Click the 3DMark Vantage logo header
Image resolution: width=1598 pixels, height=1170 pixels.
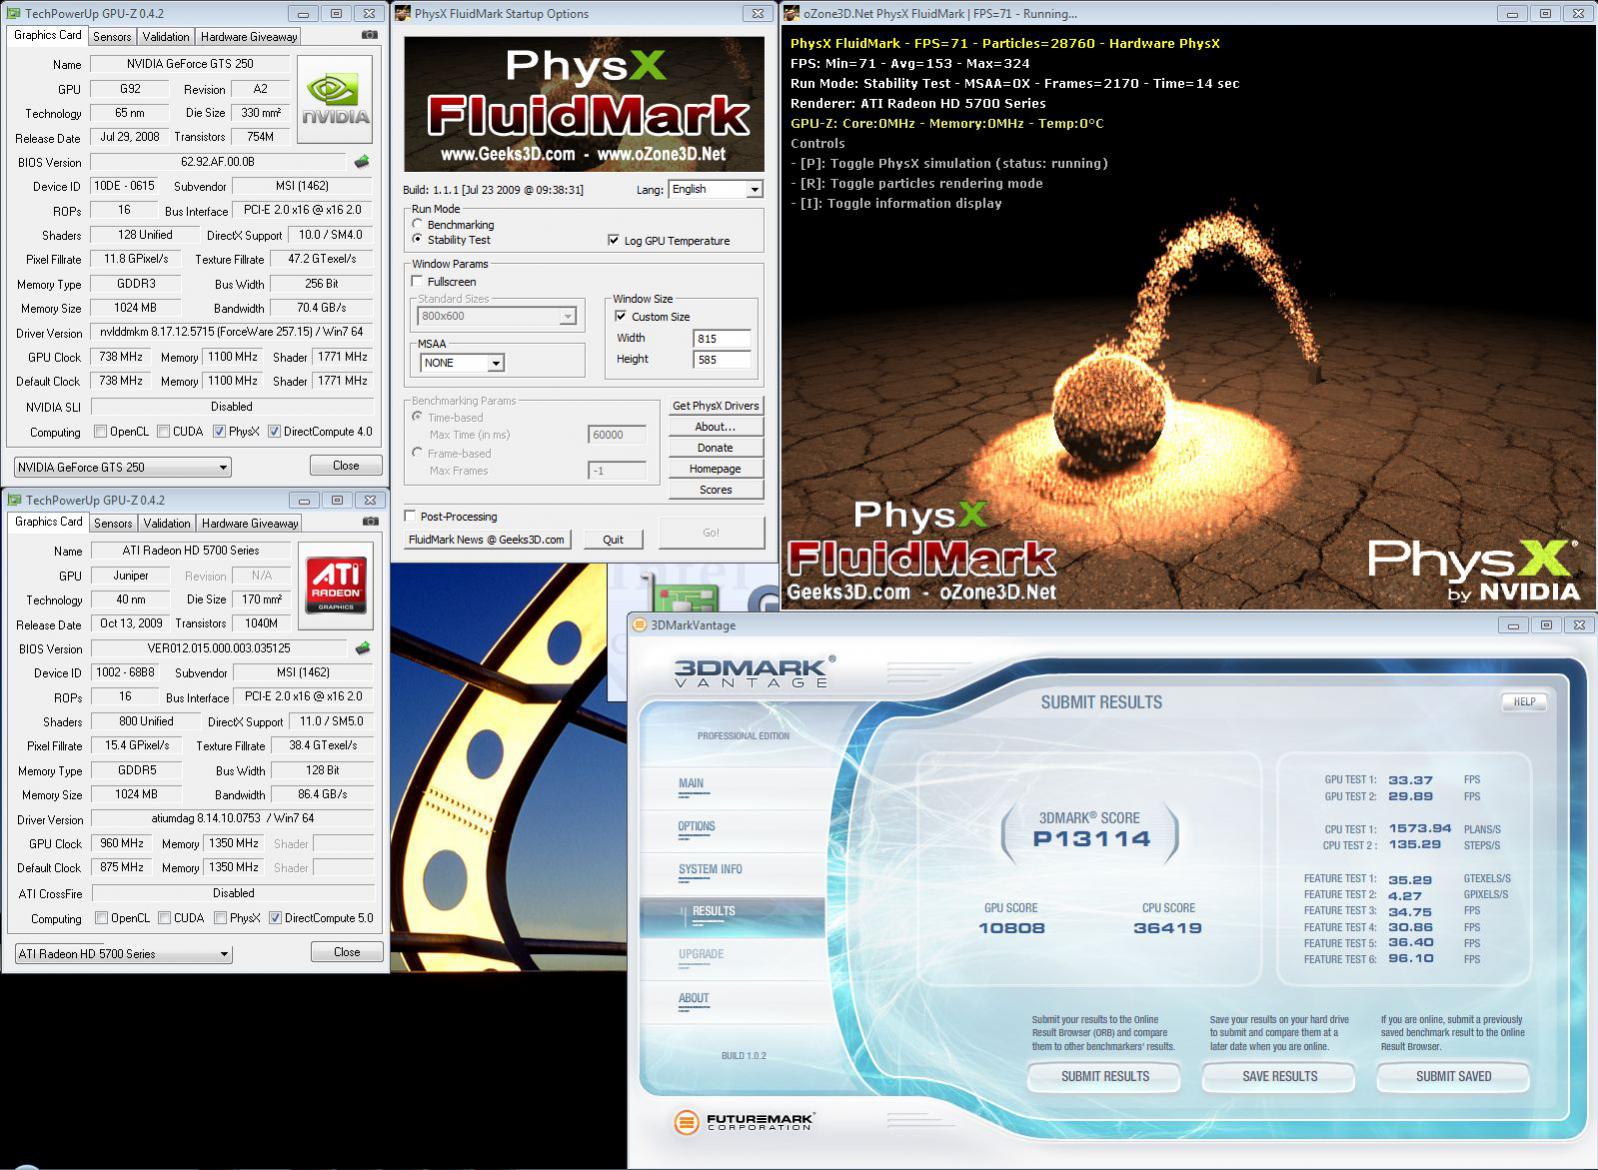click(754, 671)
